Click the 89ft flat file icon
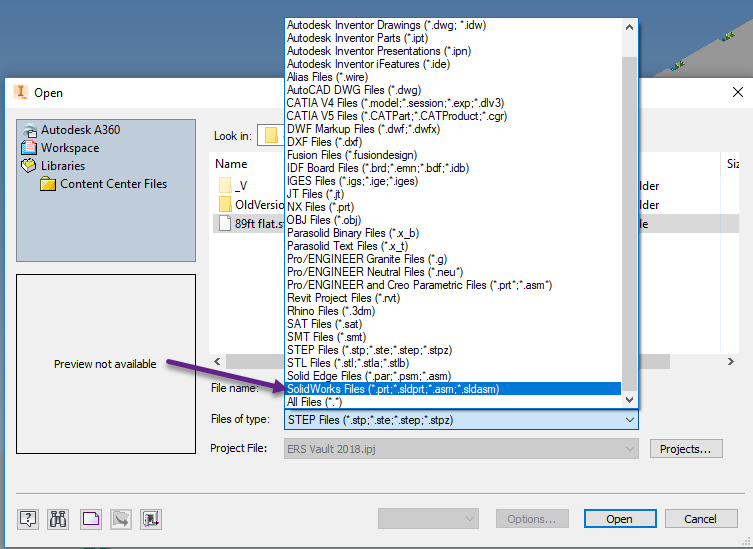Viewport: 753px width, 549px height. pyautogui.click(x=225, y=223)
